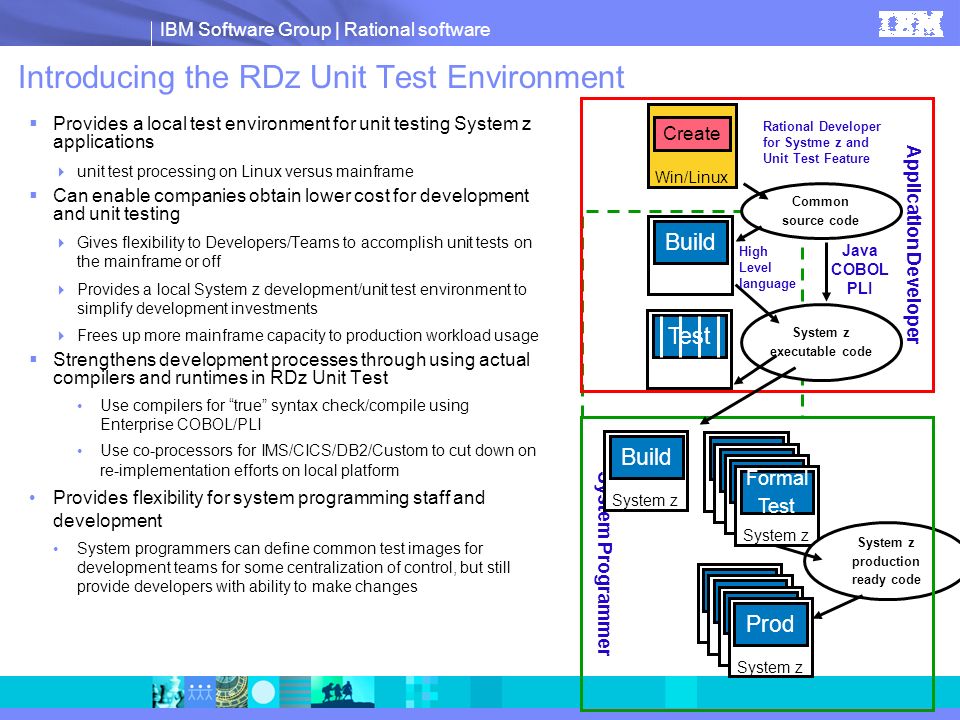Click the Rational Developer for System z caption
Image resolution: width=960 pixels, height=720 pixels.
pyautogui.click(x=822, y=142)
